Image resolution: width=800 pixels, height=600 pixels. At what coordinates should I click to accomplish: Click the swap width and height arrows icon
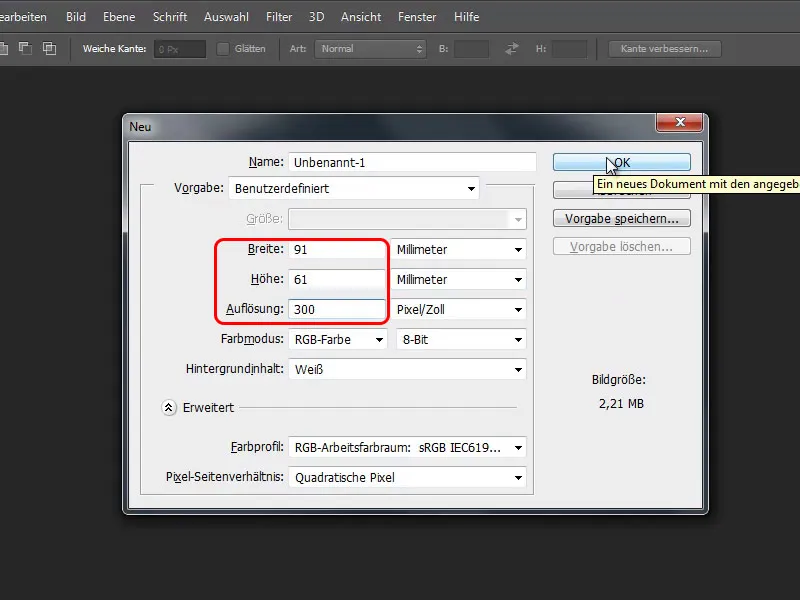(513, 46)
